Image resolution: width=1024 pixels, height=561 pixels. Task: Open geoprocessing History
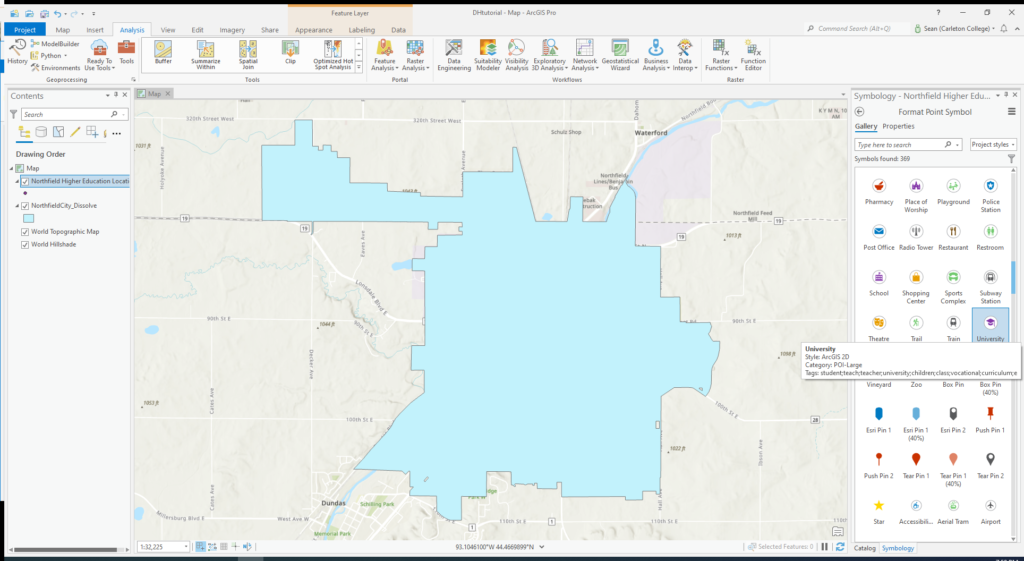[17, 52]
